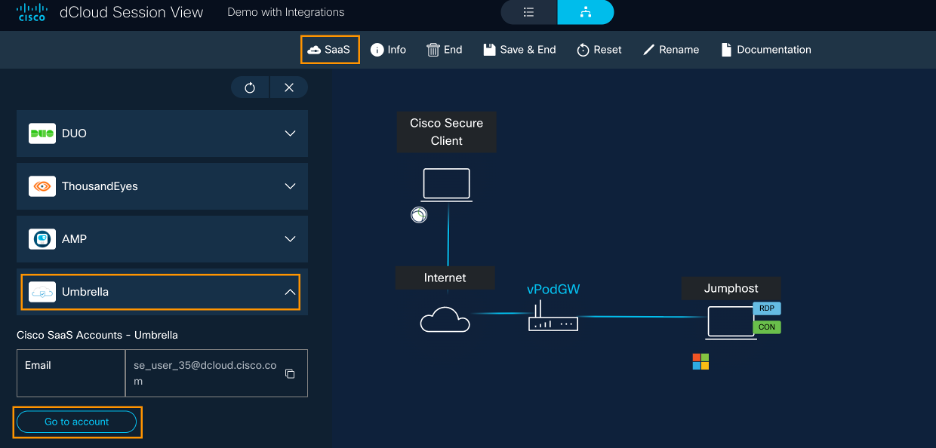936x448 pixels.
Task: Switch to list view toggle
Action: coord(529,12)
